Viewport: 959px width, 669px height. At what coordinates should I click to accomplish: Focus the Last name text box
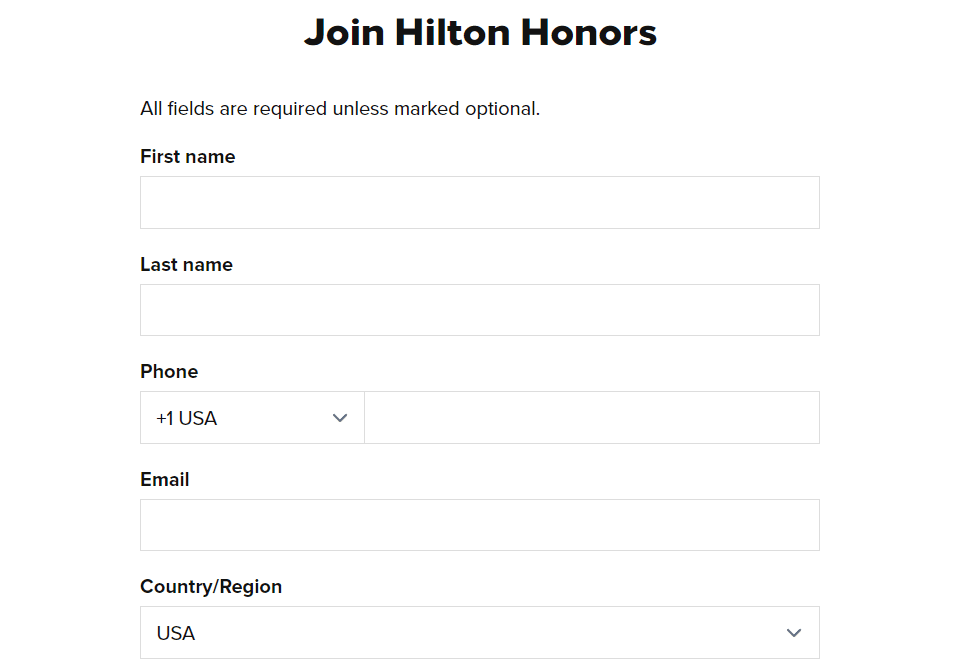click(480, 310)
